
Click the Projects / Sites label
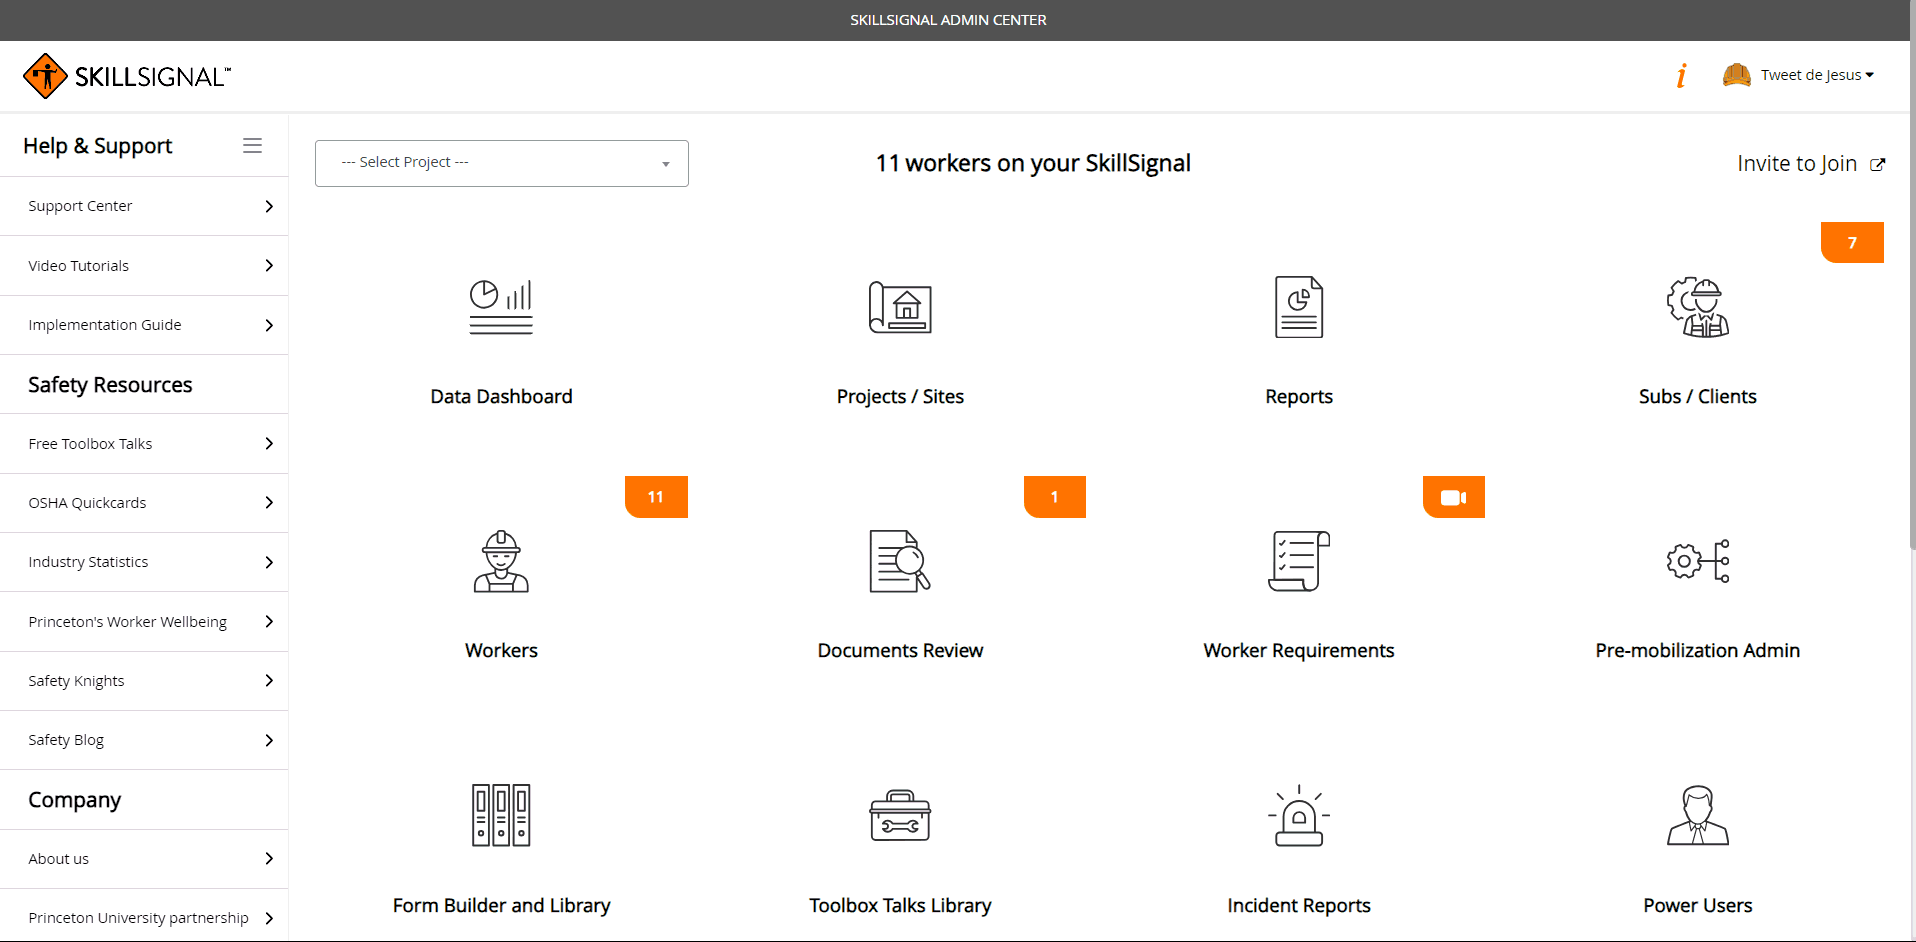tap(900, 396)
